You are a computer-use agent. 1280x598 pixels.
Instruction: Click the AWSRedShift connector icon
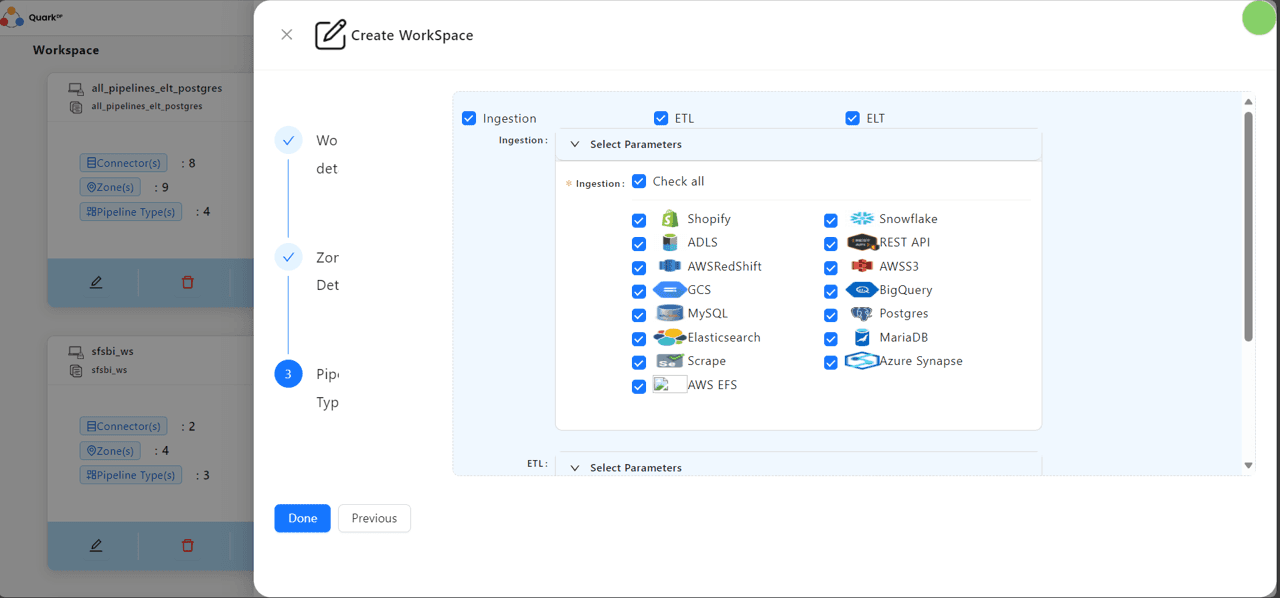669,266
